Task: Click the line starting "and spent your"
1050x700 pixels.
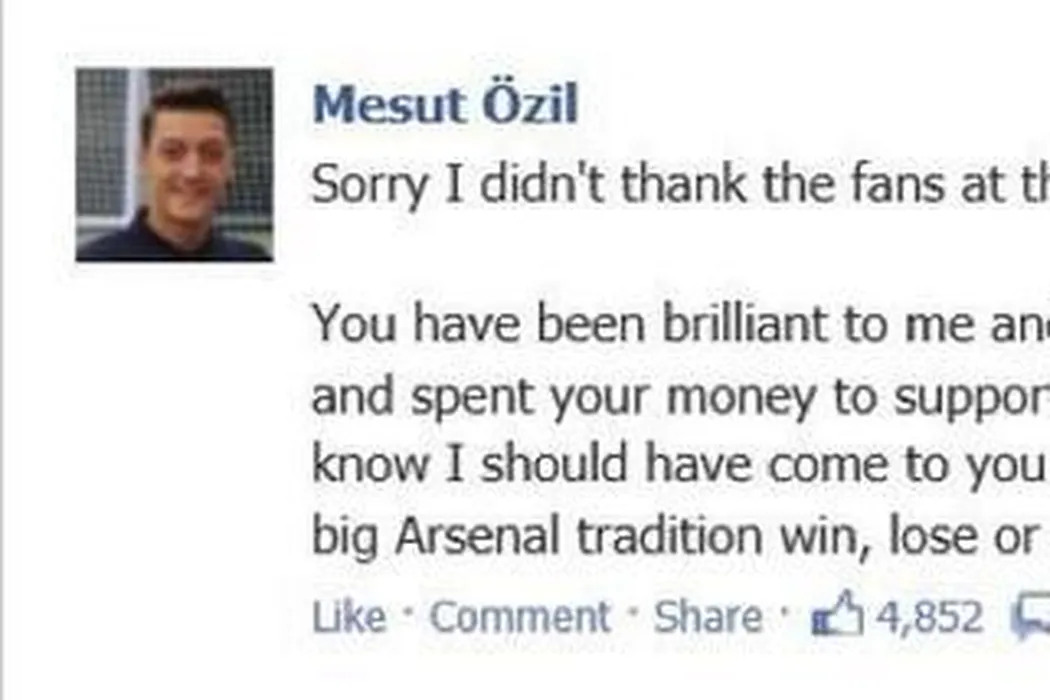Action: click(680, 397)
